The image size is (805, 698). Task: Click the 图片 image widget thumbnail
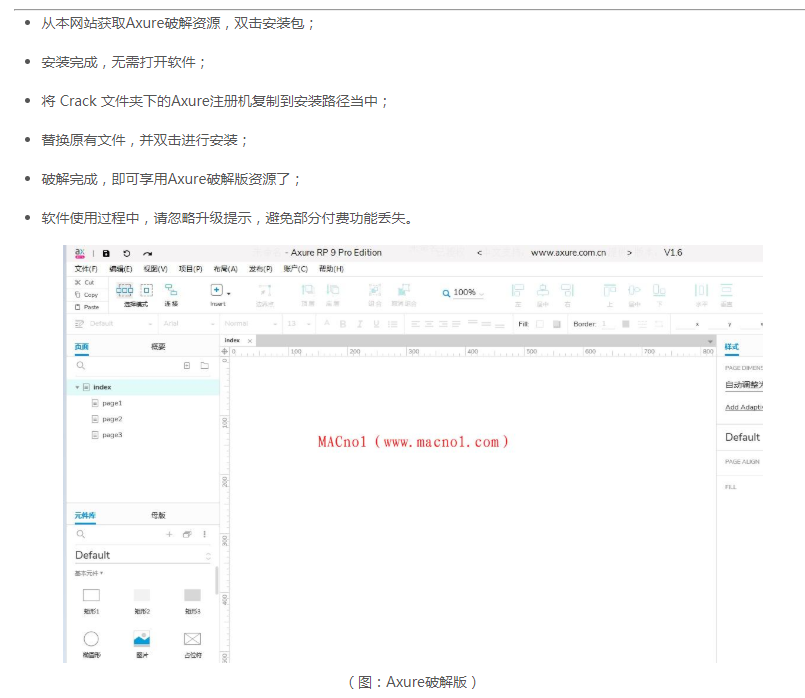(142, 639)
